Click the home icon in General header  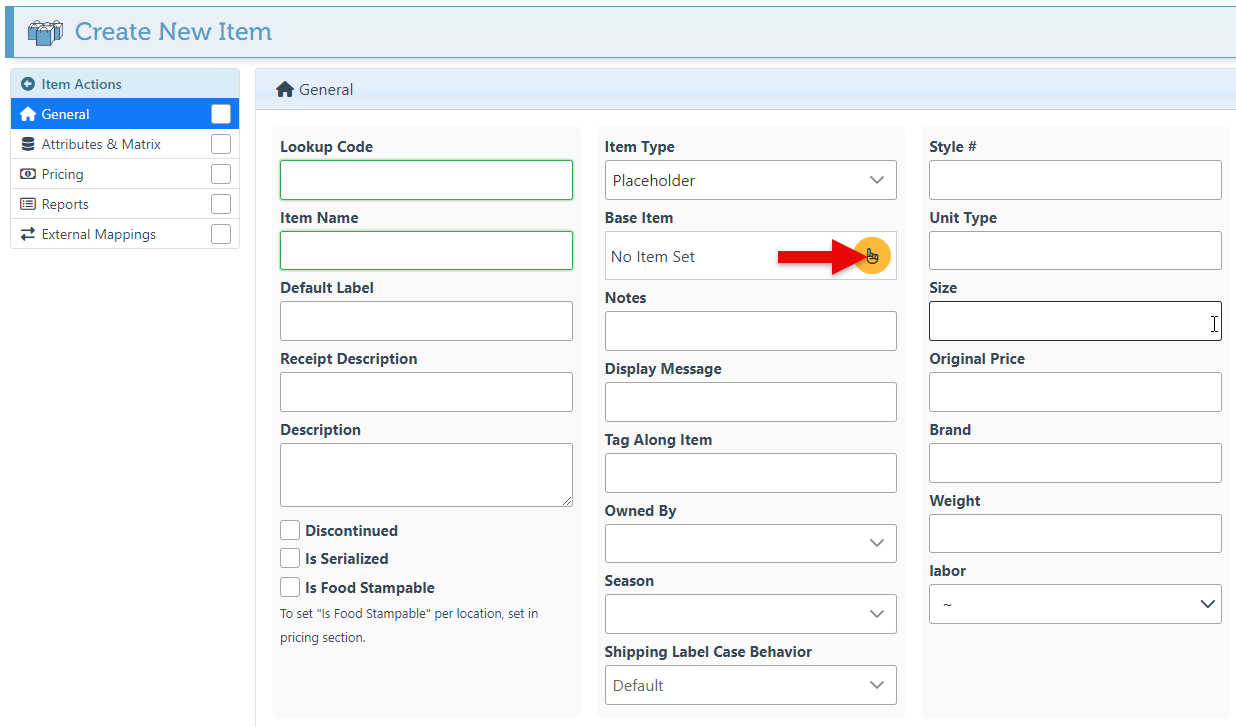[x=285, y=89]
